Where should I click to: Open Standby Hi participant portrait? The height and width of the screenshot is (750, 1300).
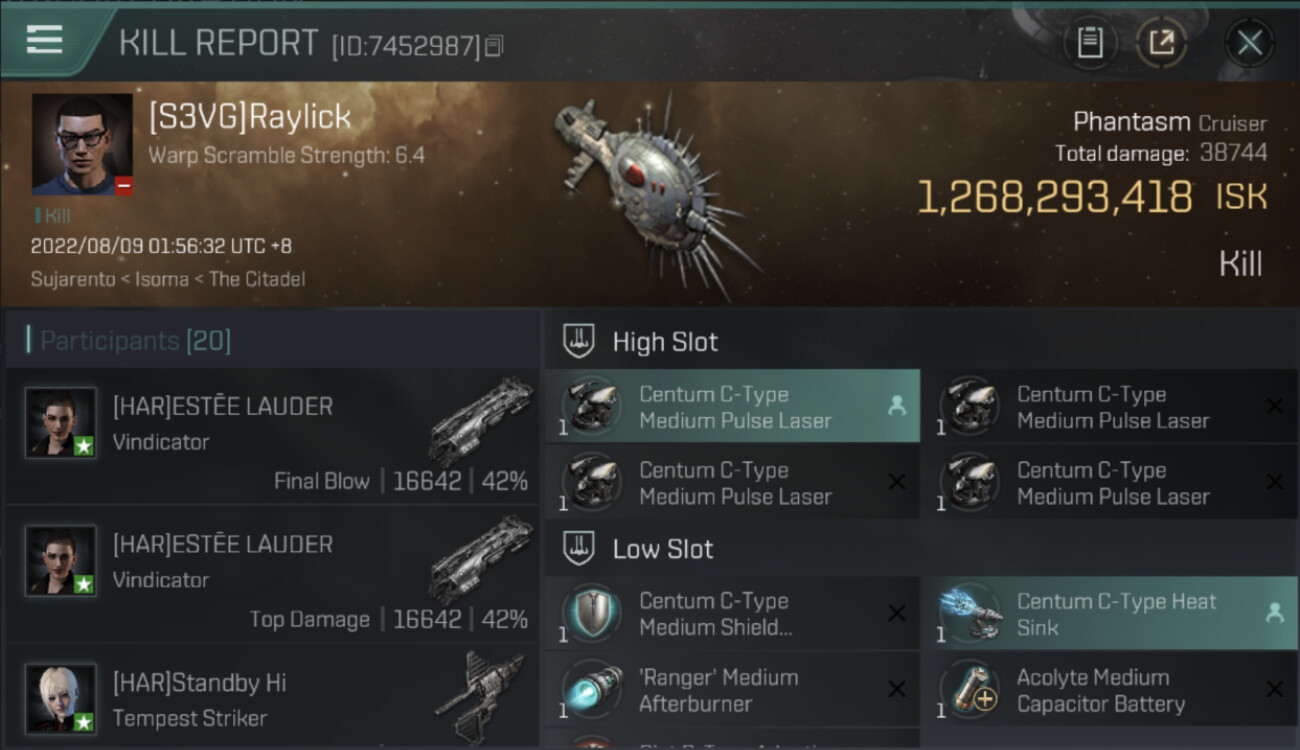pyautogui.click(x=61, y=698)
